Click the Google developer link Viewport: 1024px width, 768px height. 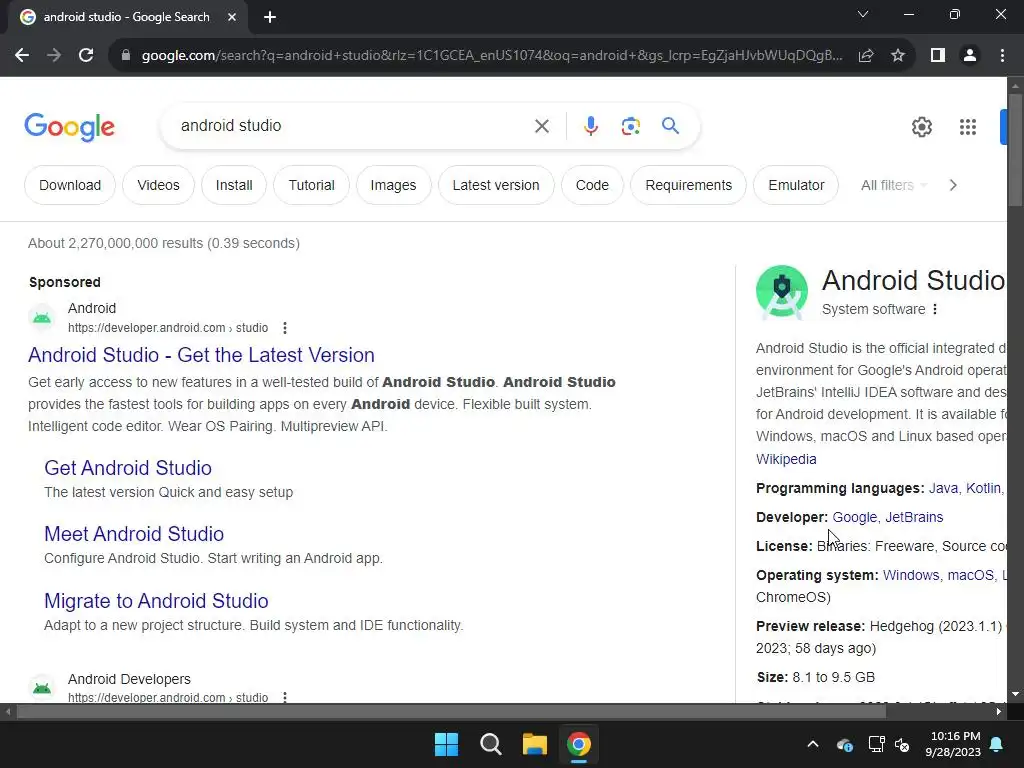tap(854, 517)
